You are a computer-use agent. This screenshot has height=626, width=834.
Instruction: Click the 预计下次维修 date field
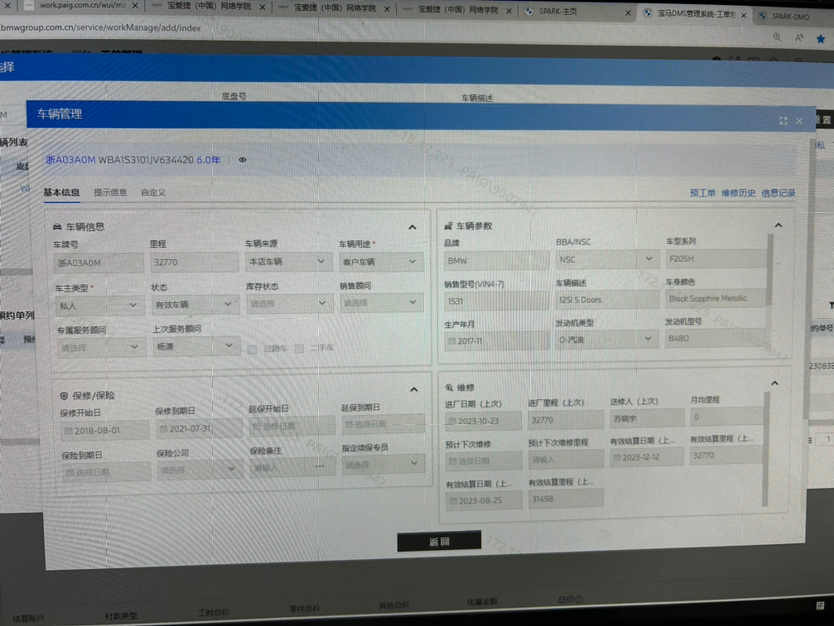click(x=483, y=461)
